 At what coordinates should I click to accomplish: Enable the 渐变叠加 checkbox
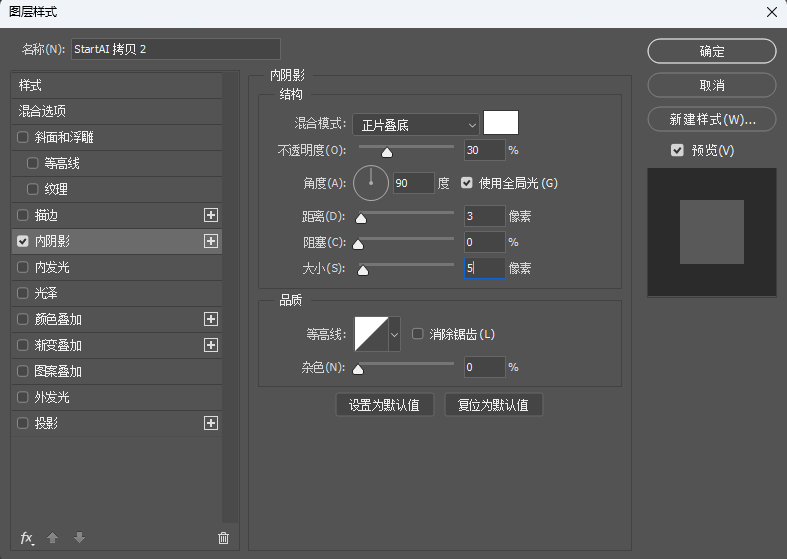tap(23, 345)
